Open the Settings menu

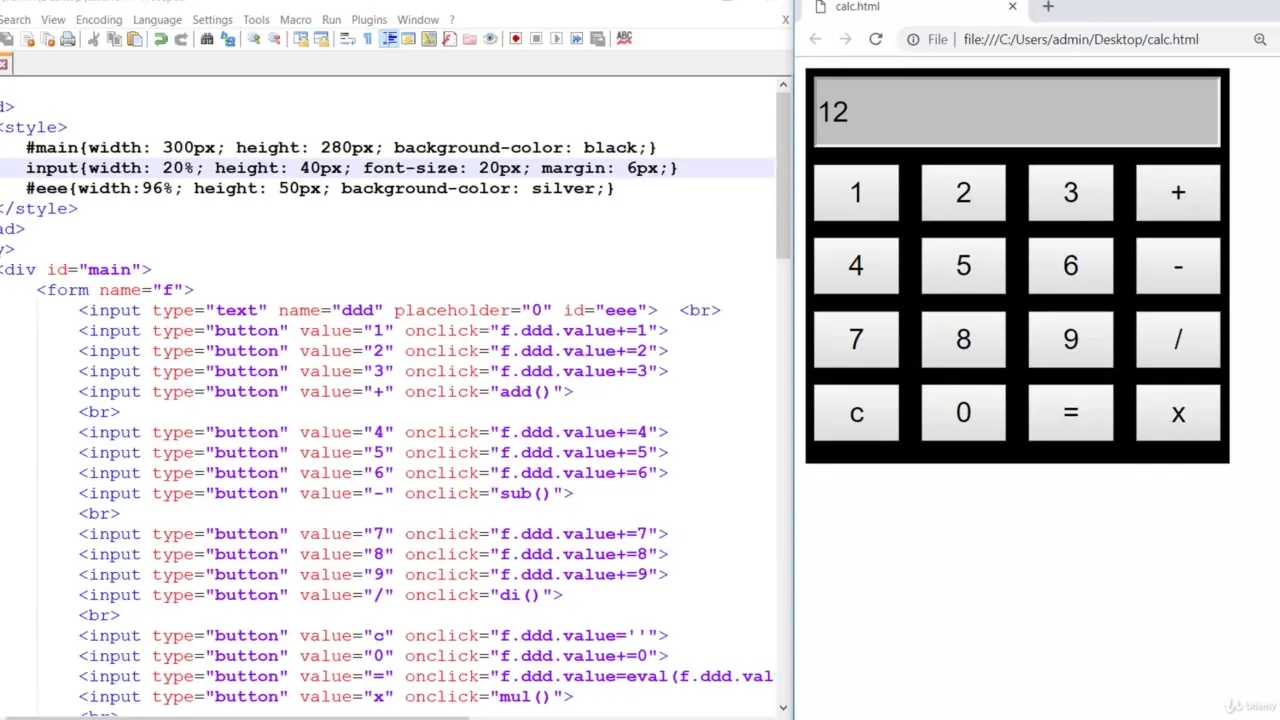[x=212, y=19]
